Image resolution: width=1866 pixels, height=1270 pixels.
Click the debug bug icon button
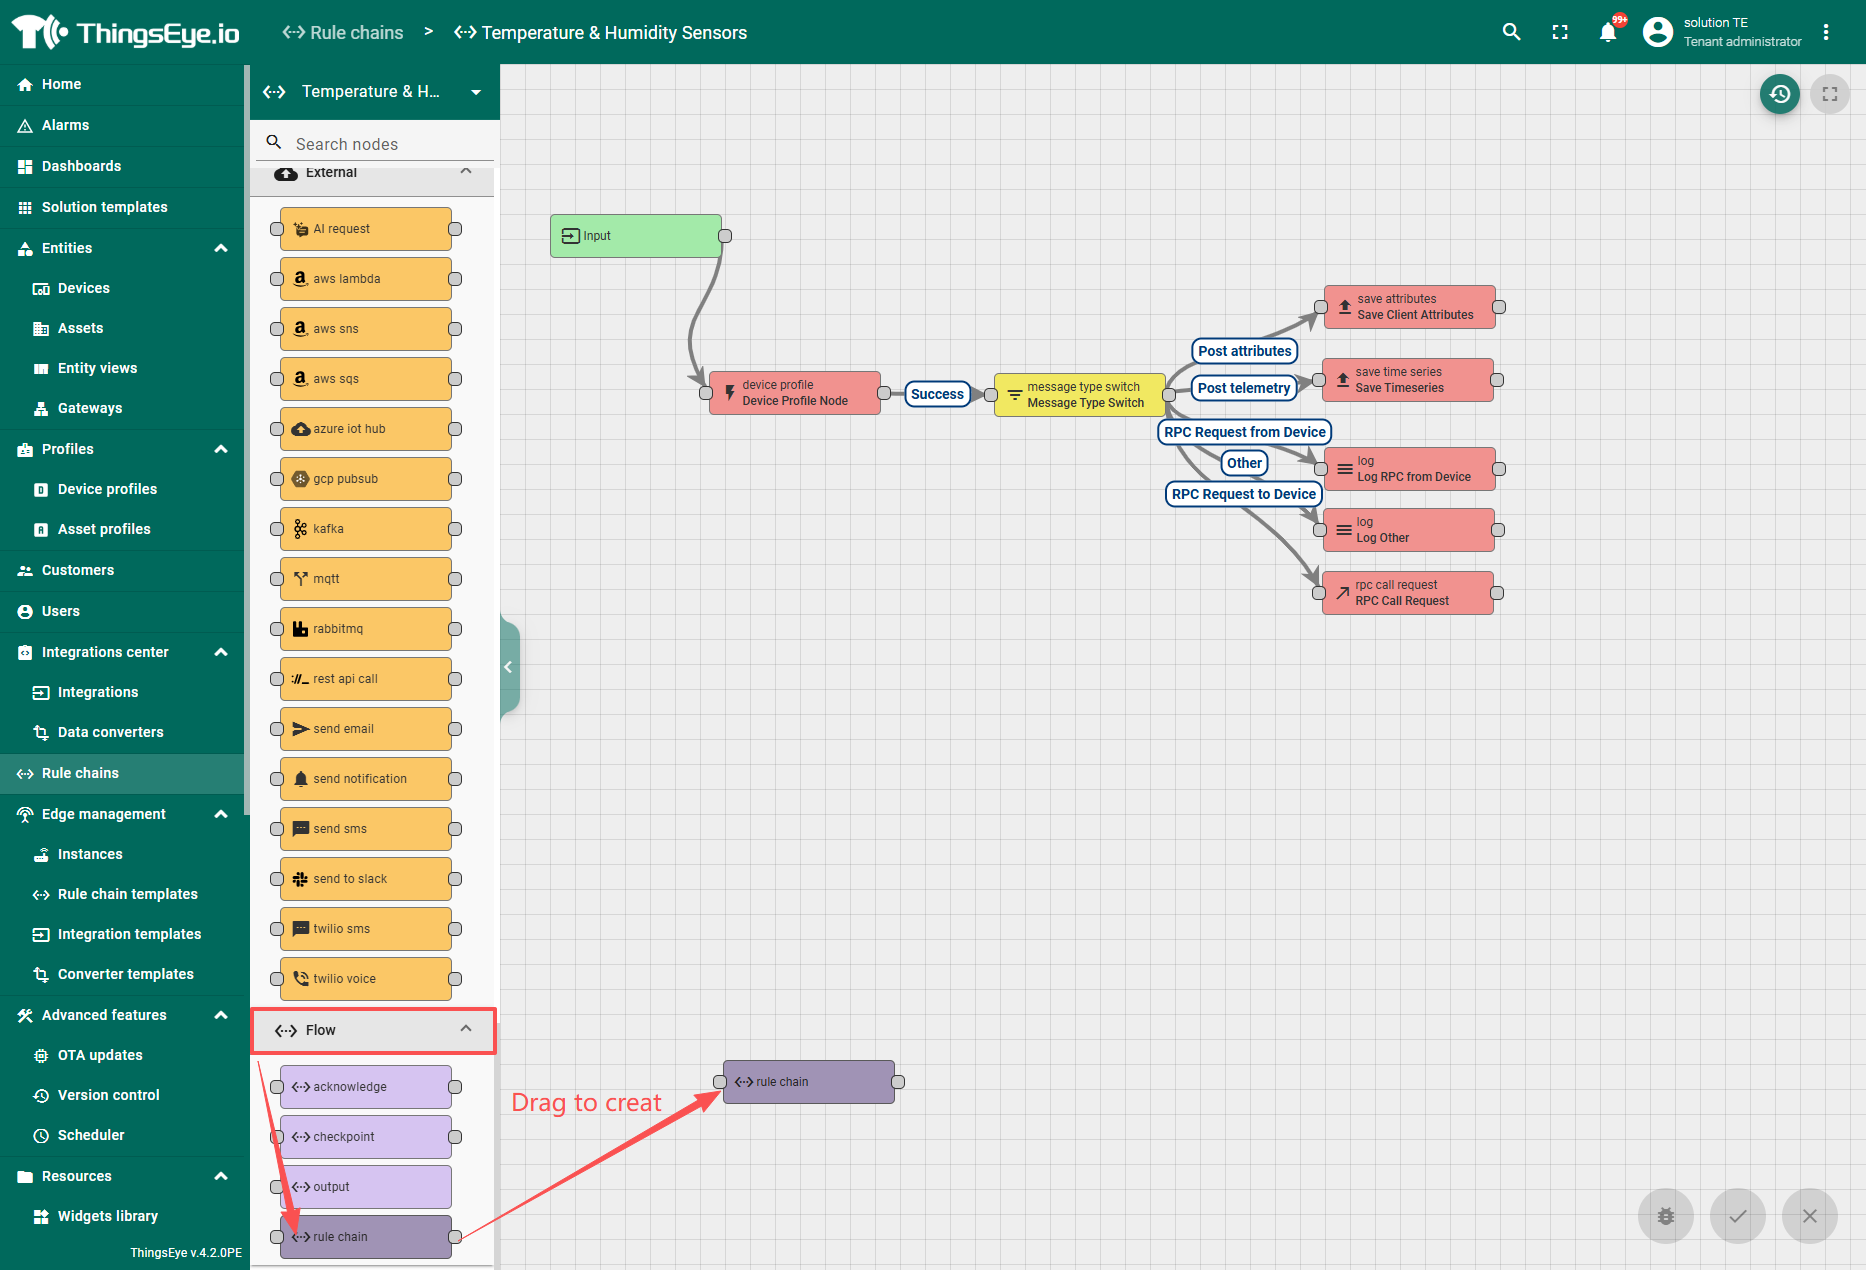[x=1665, y=1215]
